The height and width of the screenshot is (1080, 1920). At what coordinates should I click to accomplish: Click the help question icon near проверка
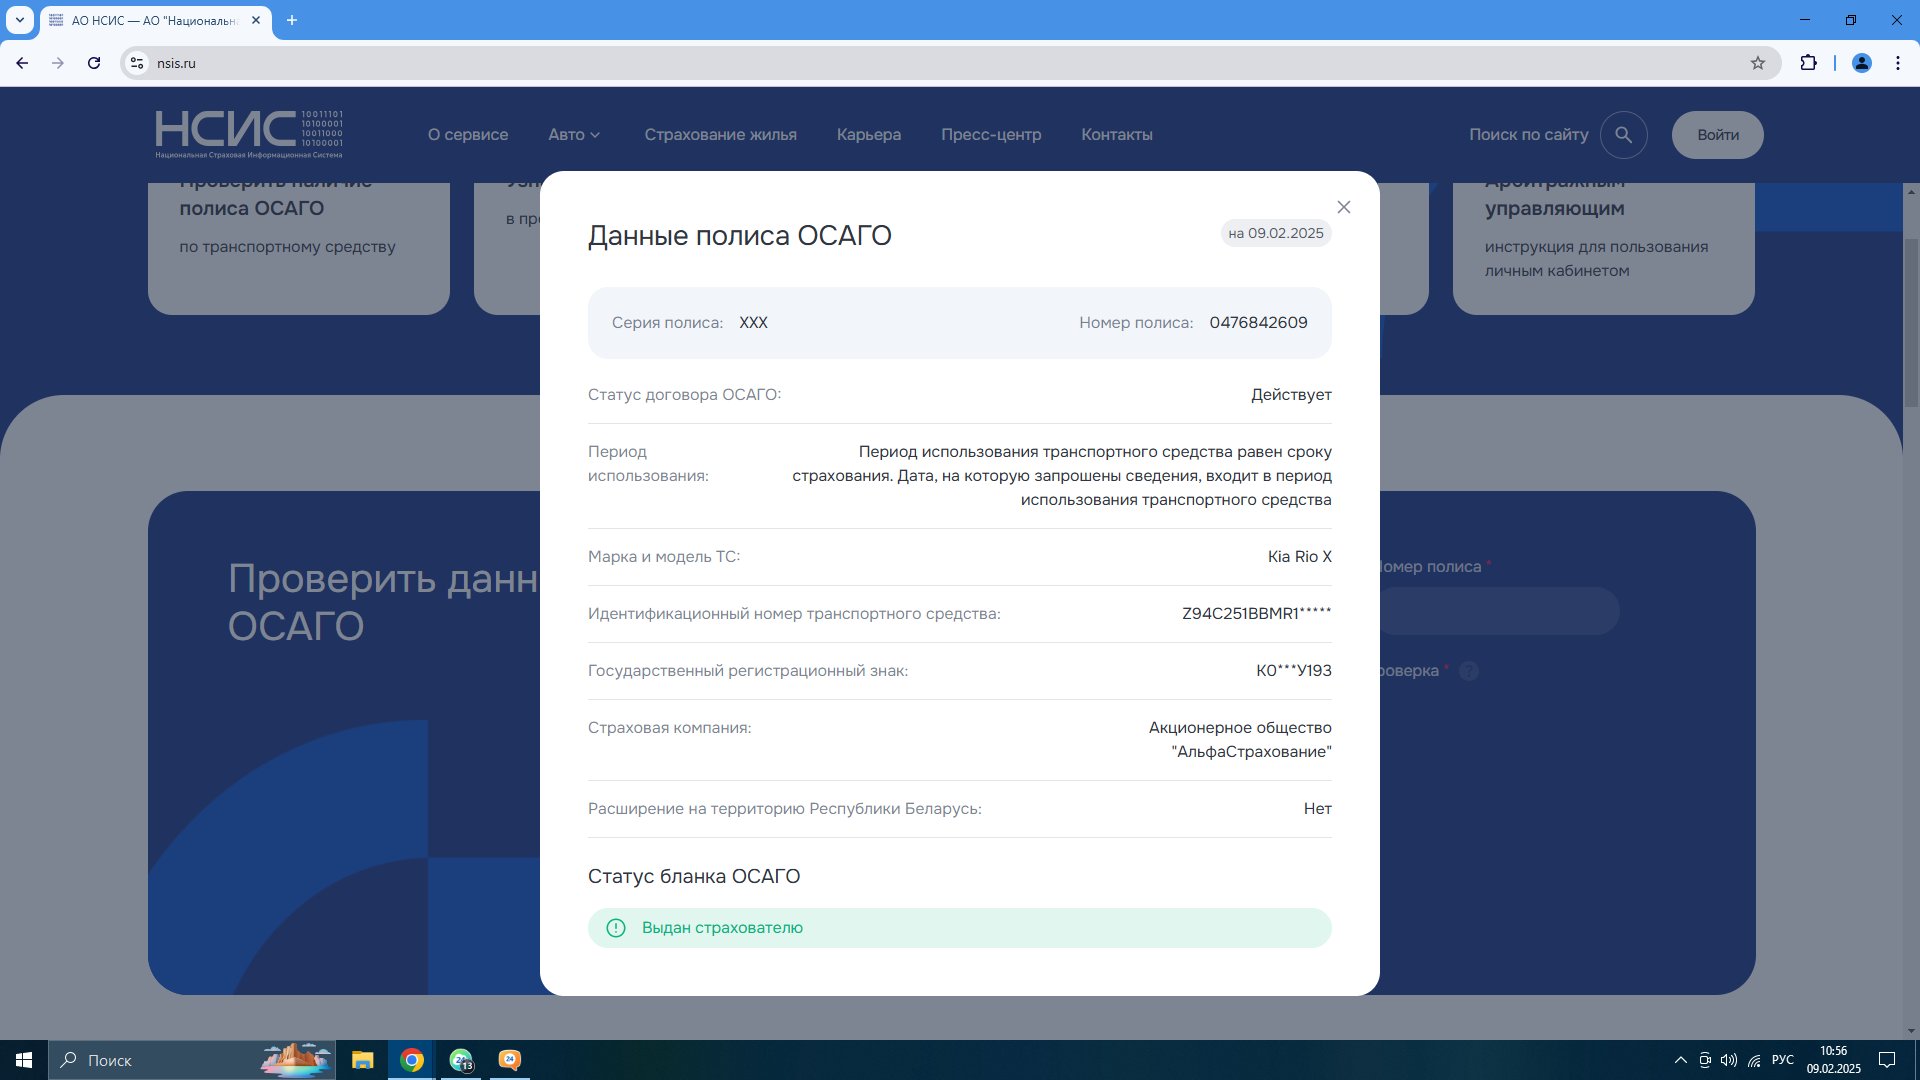1469,671
